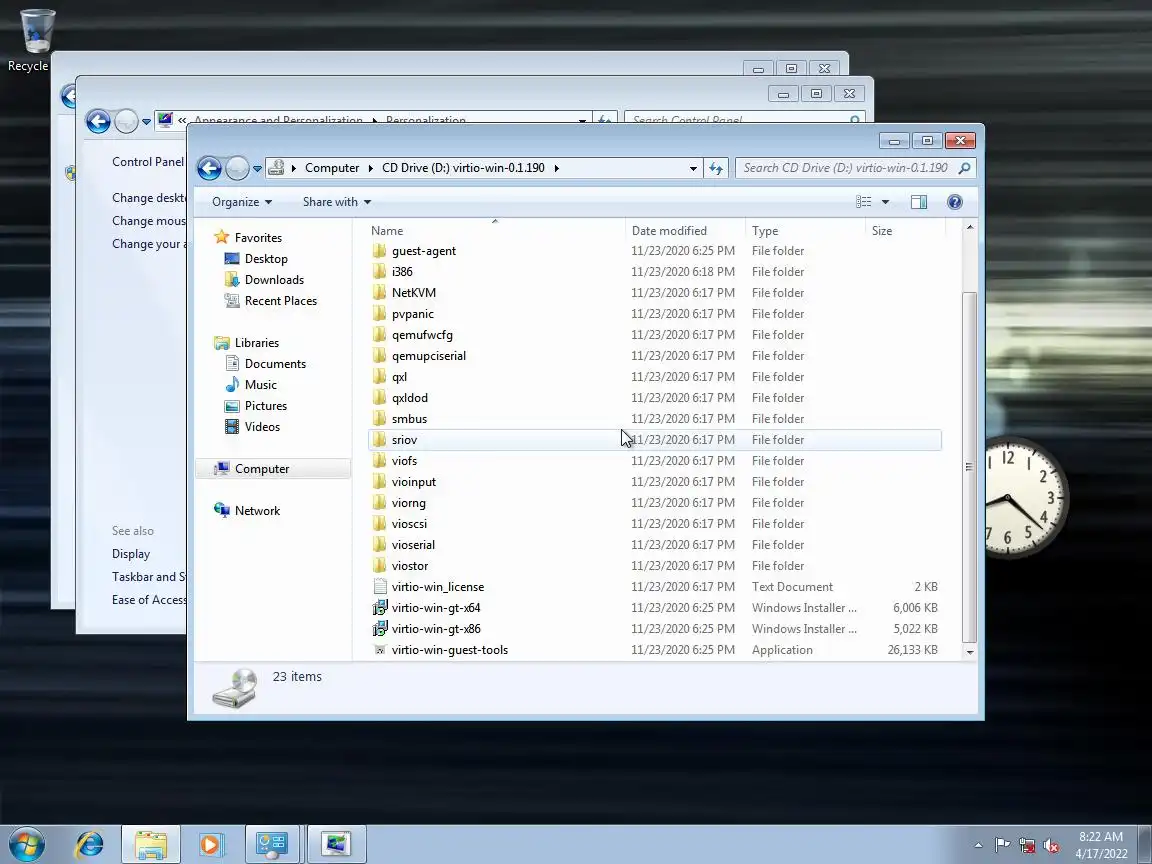Go back in the CD Drive Explorer window
The width and height of the screenshot is (1152, 864).
coord(209,168)
